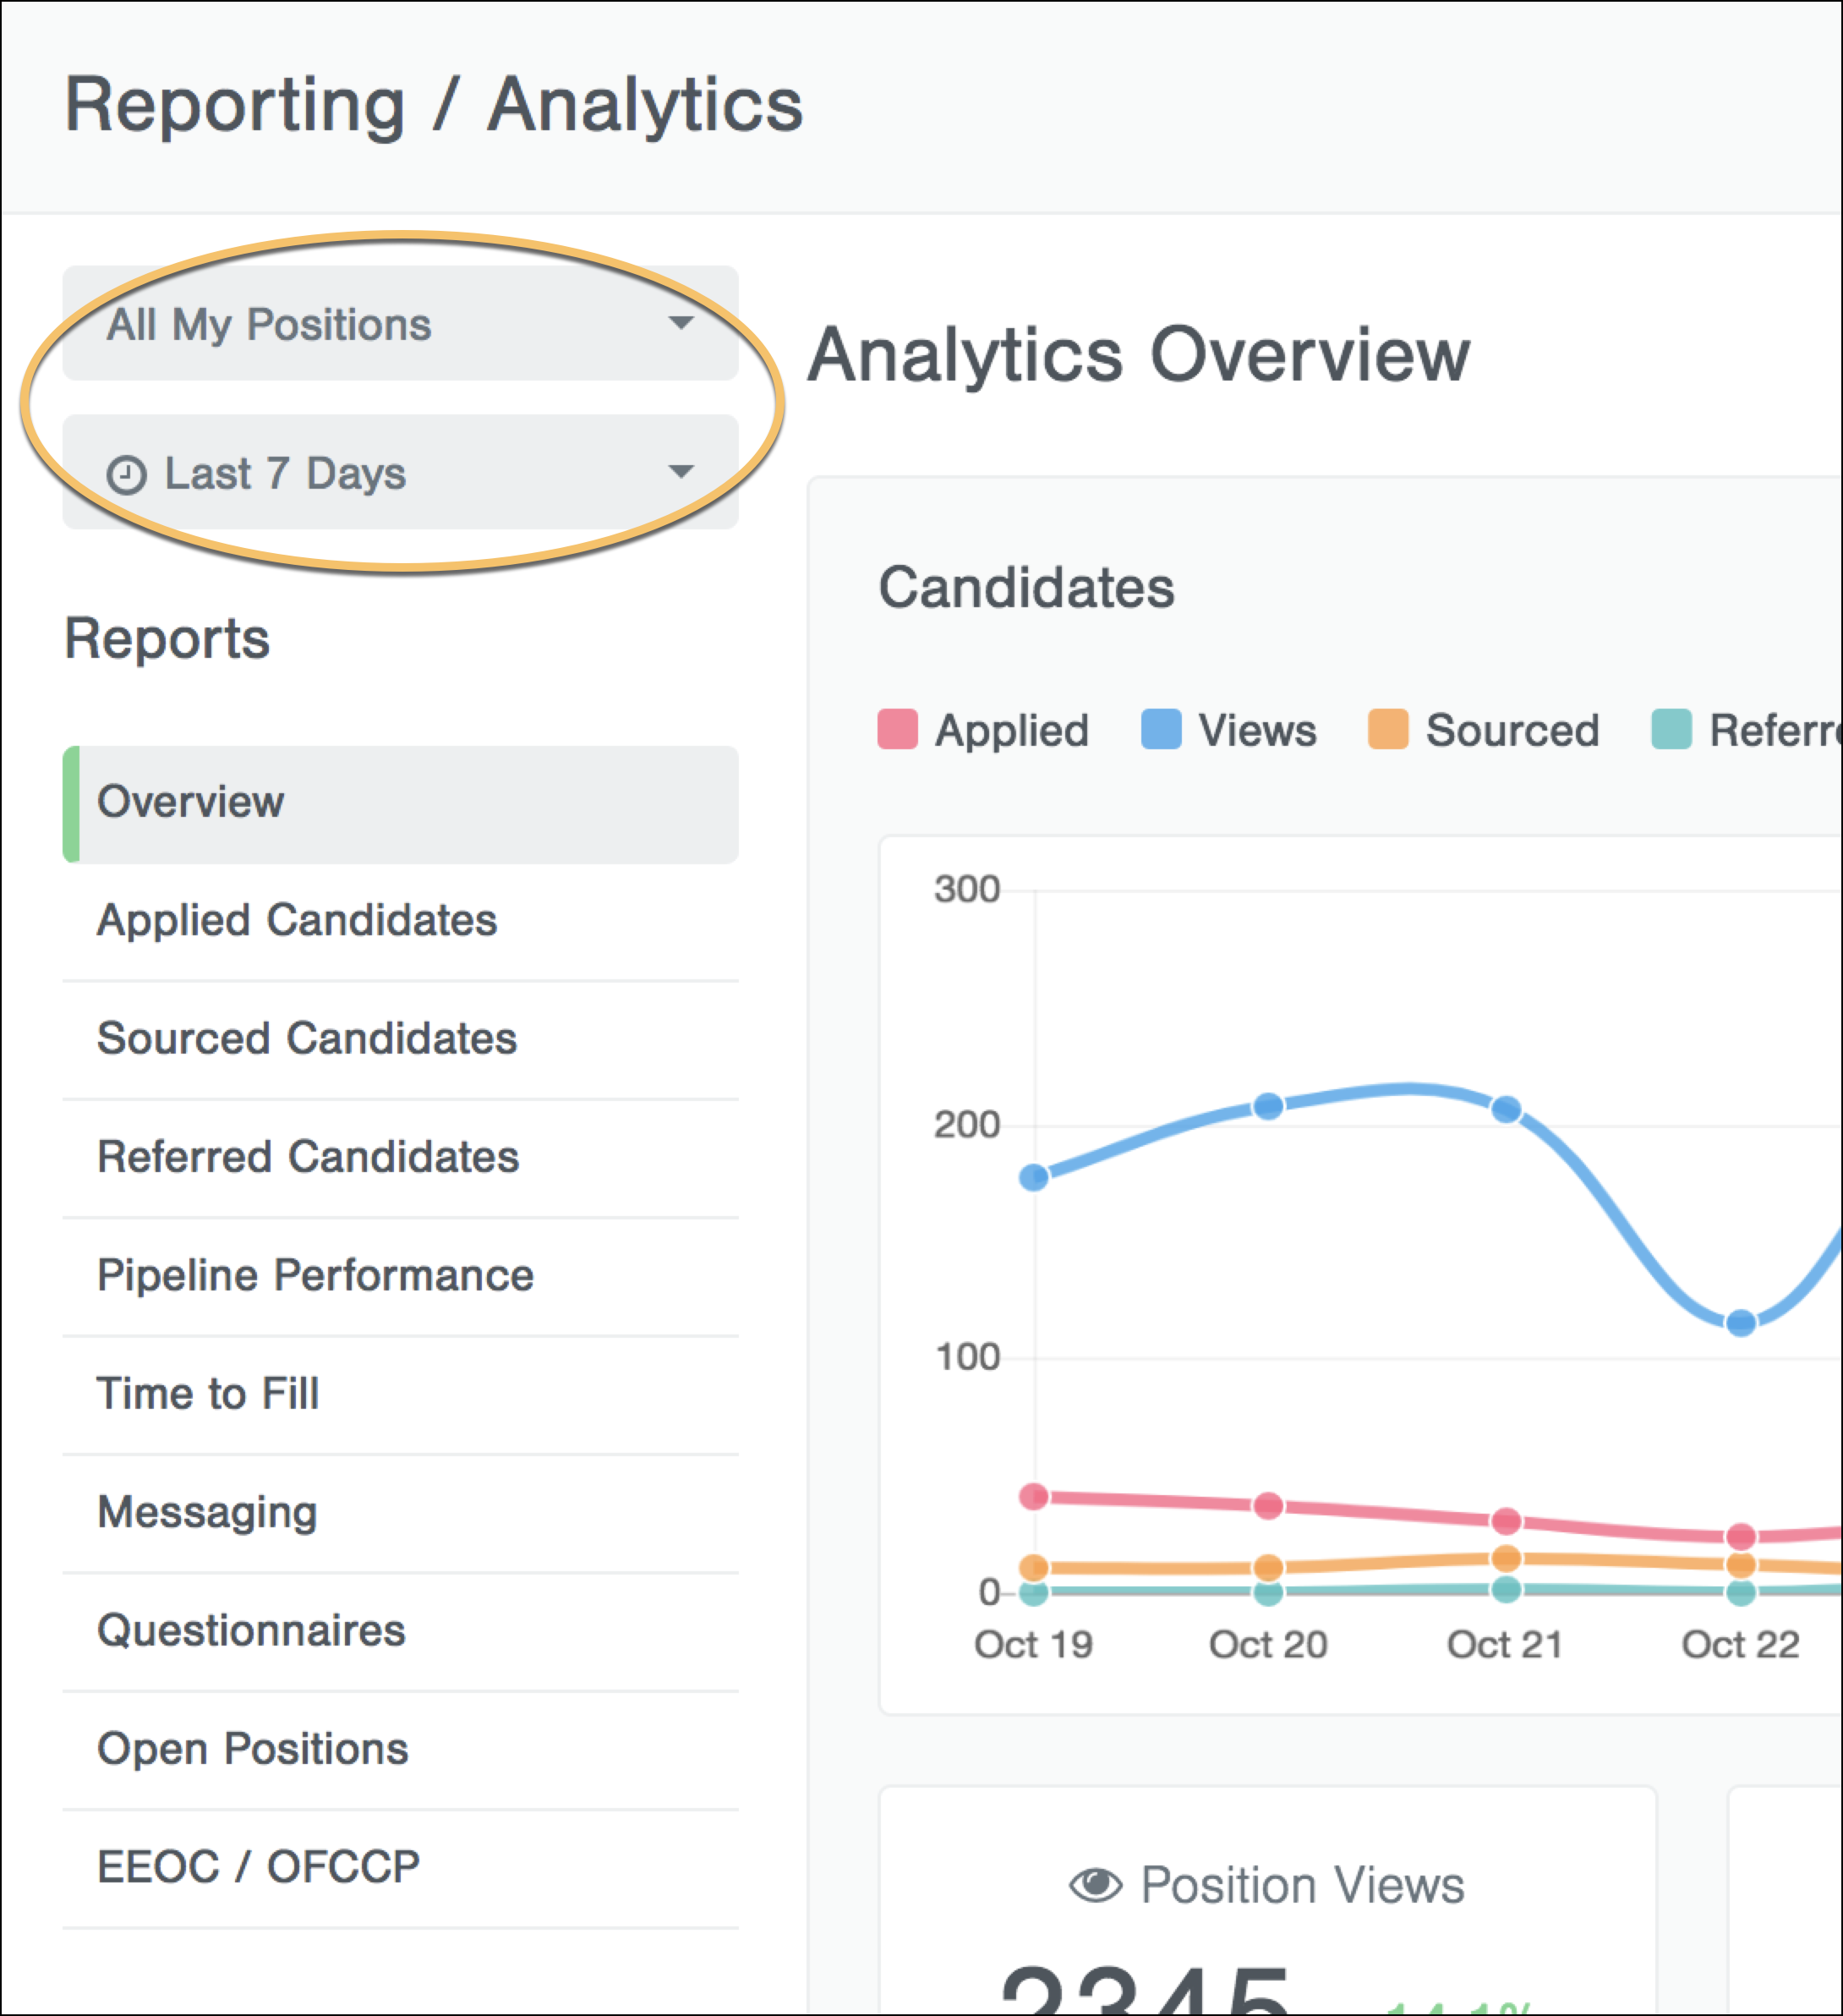Screen dimensions: 1843x2016
Task: Open the EEOC / OFCCP report
Action: (258, 1867)
